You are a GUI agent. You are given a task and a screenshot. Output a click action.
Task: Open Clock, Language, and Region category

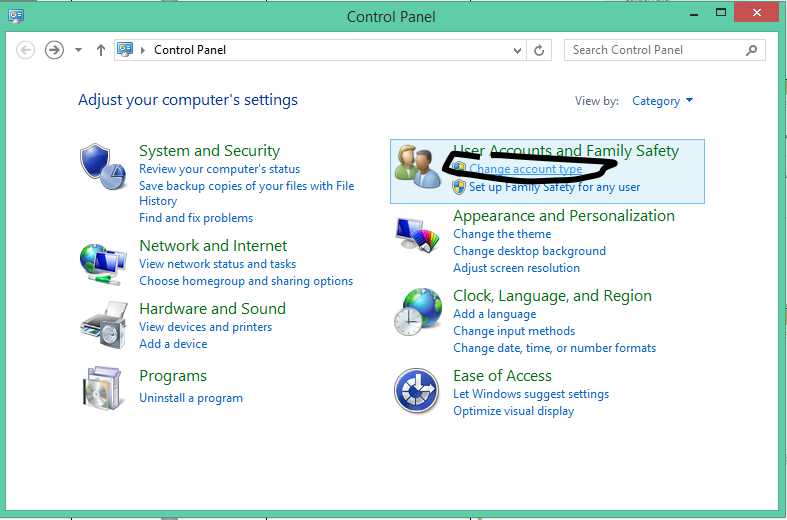pos(552,296)
